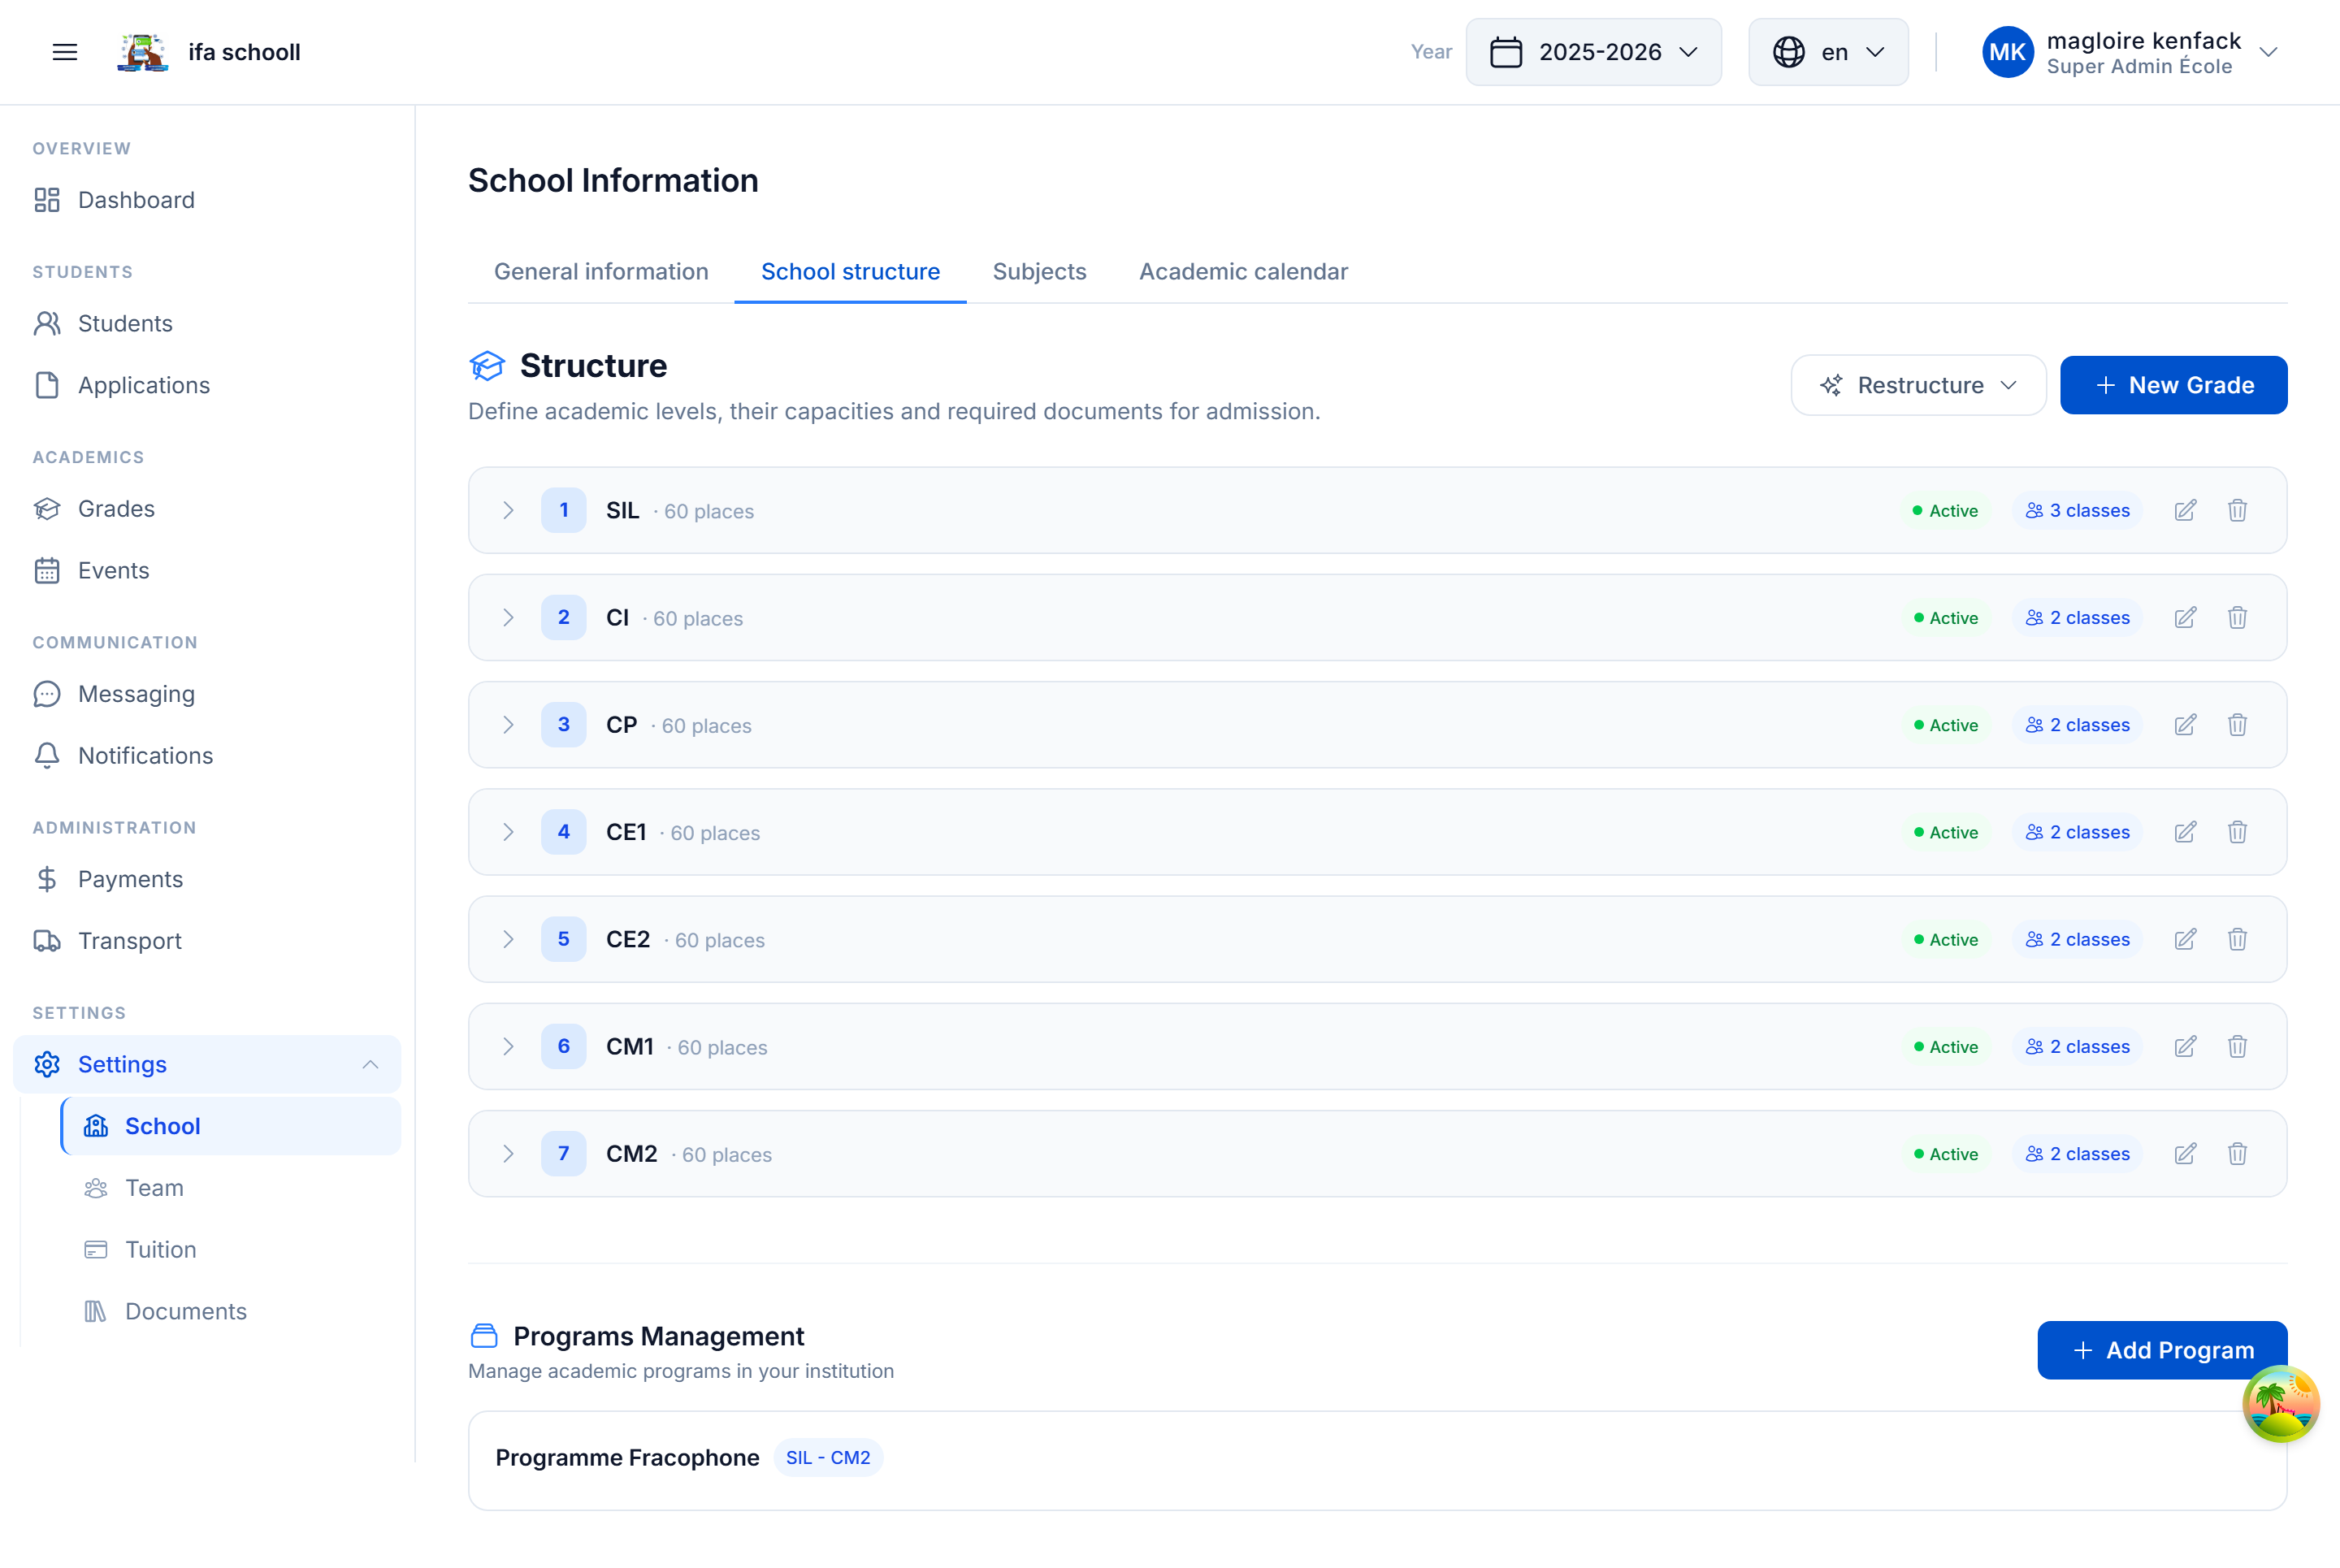
Task: Open Notifications from the sidebar
Action: [x=145, y=756]
